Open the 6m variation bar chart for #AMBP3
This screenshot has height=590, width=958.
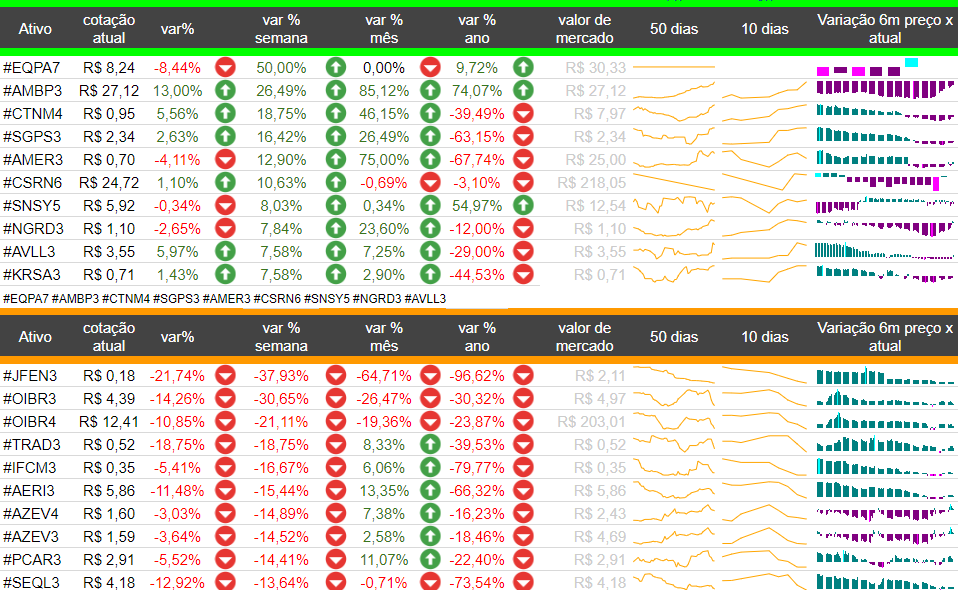click(885, 89)
